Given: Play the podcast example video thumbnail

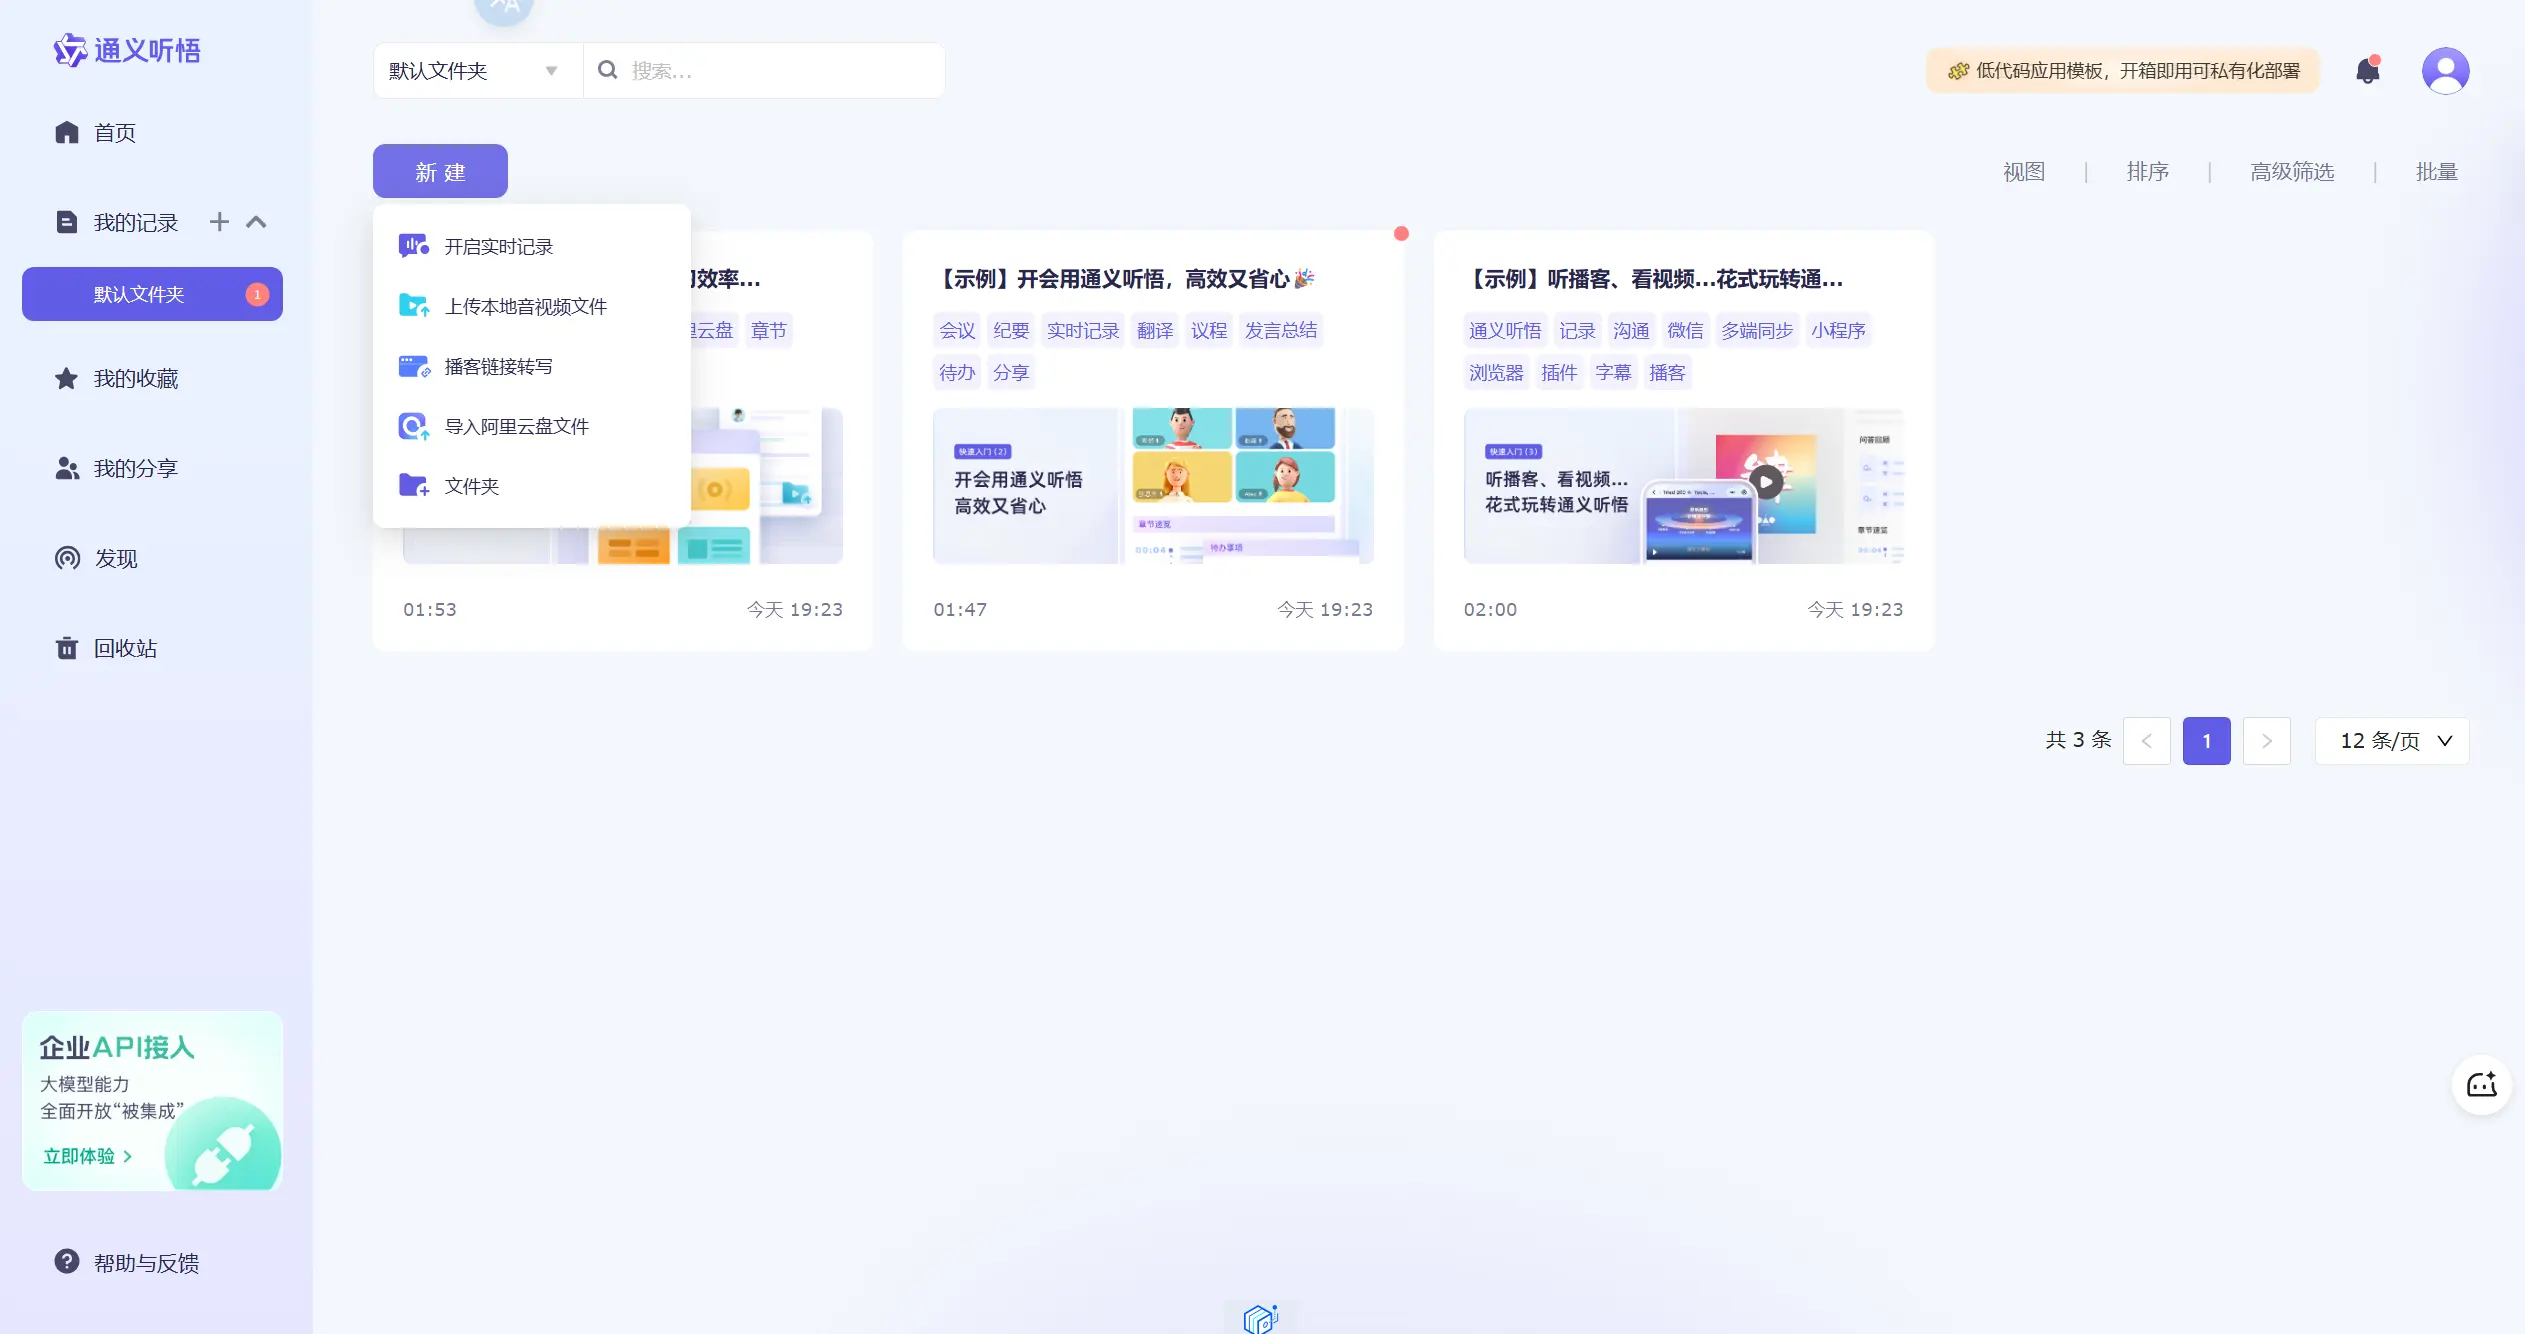Looking at the screenshot, I should click(1765, 481).
